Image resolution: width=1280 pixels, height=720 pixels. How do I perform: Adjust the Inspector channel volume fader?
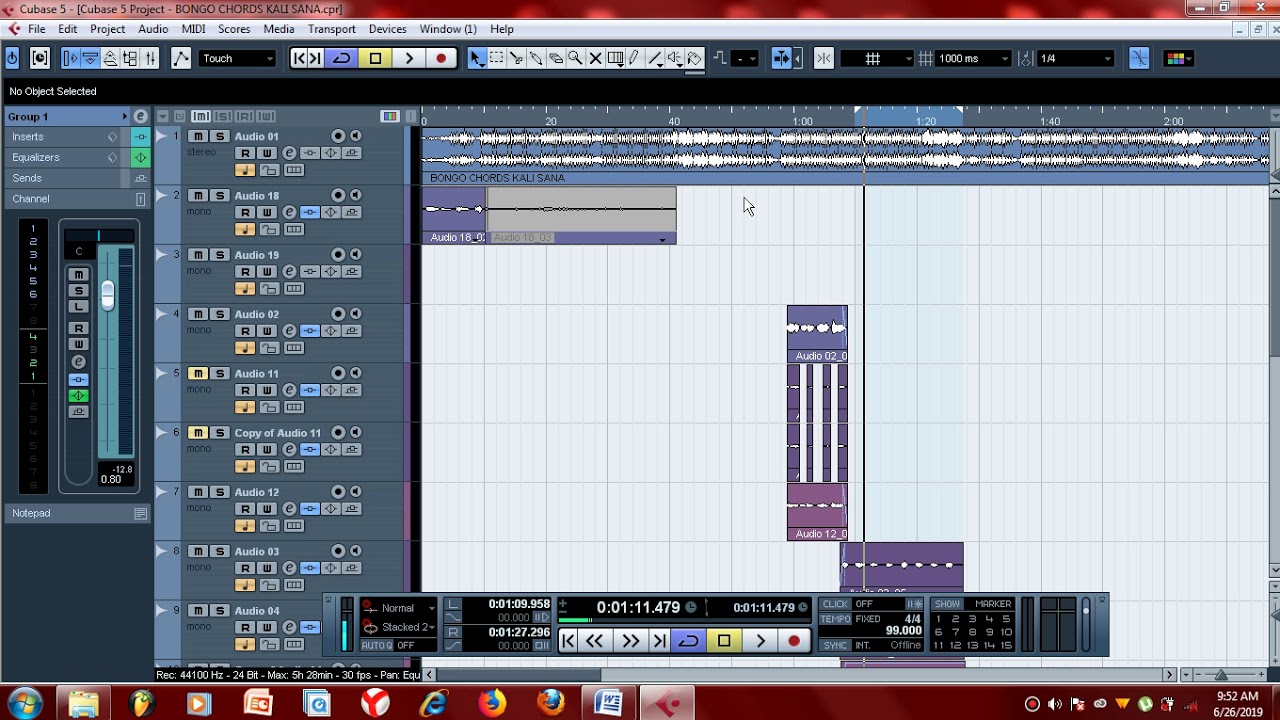pyautogui.click(x=107, y=296)
